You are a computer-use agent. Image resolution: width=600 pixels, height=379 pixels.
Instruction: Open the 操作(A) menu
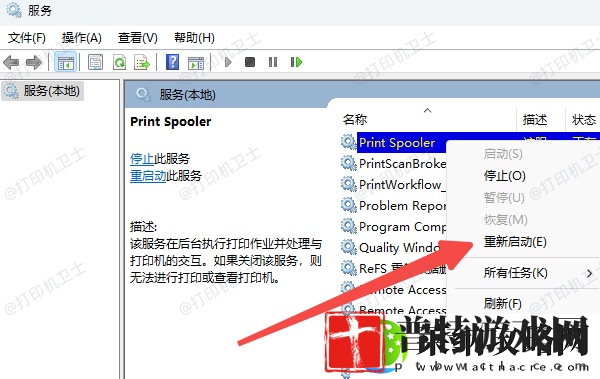[82, 38]
